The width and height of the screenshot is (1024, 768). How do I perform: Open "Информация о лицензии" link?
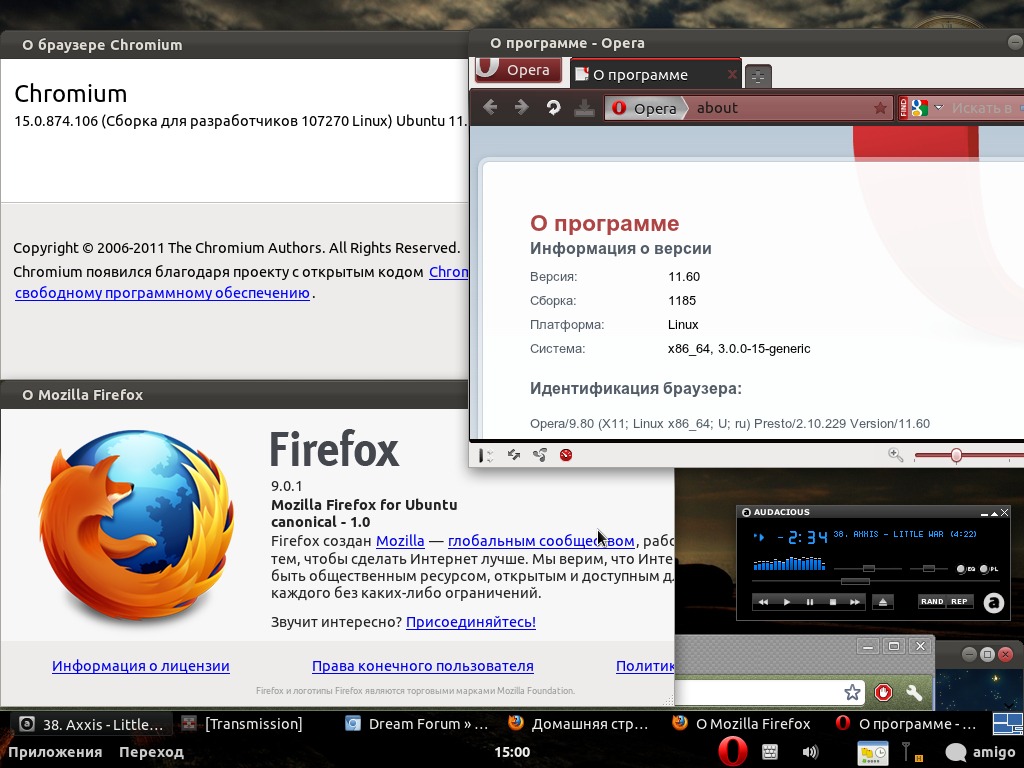tap(140, 665)
